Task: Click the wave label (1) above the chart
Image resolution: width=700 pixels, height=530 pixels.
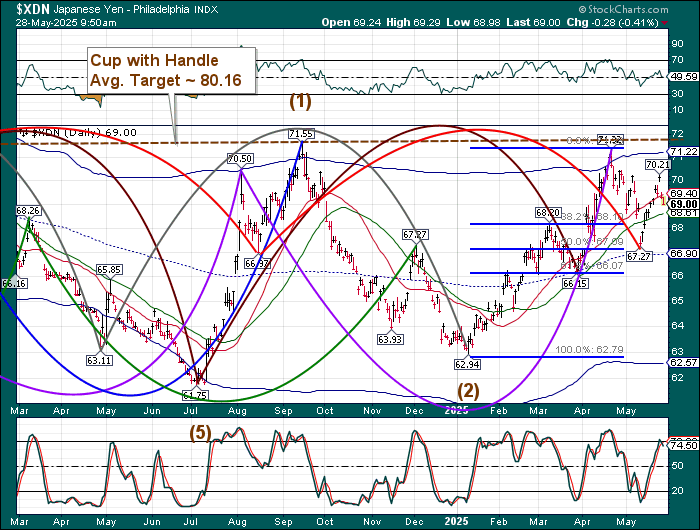Action: tap(300, 101)
